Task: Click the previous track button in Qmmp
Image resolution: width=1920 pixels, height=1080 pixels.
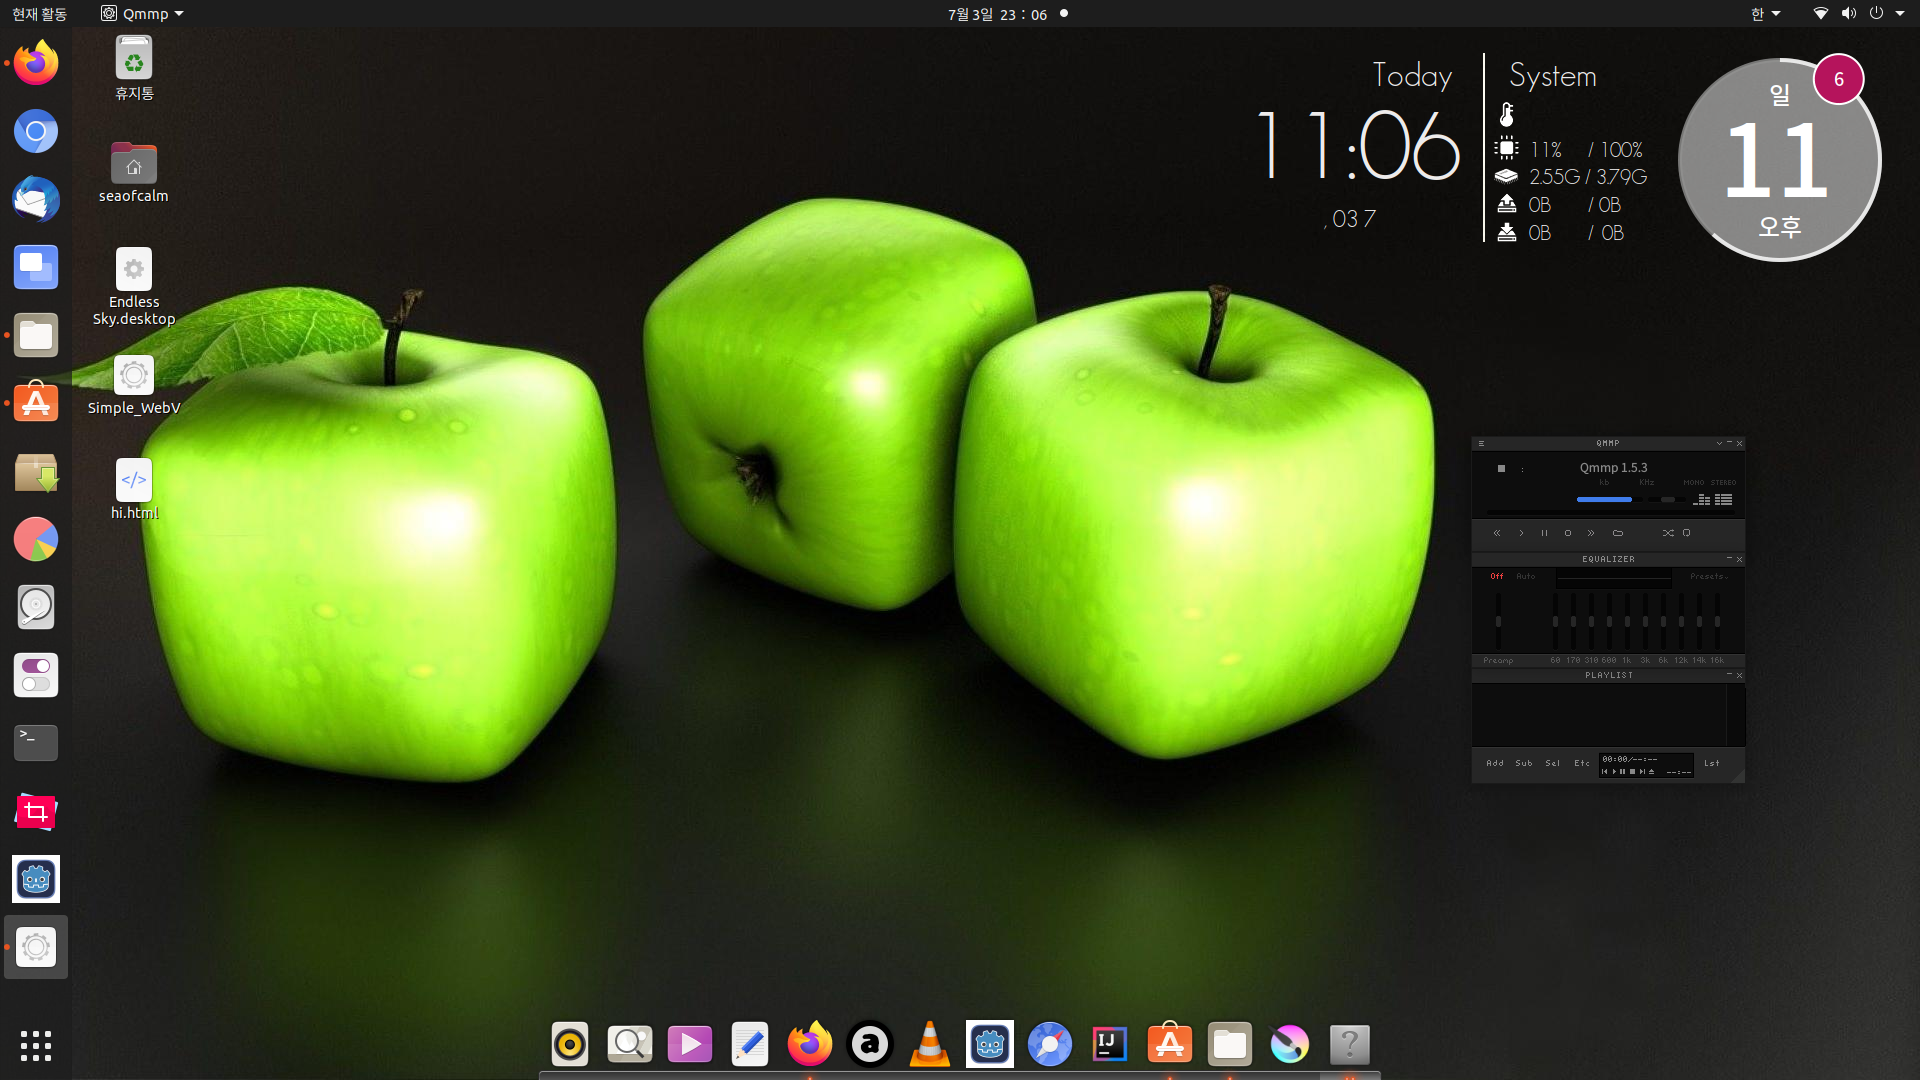Action: [1497, 533]
